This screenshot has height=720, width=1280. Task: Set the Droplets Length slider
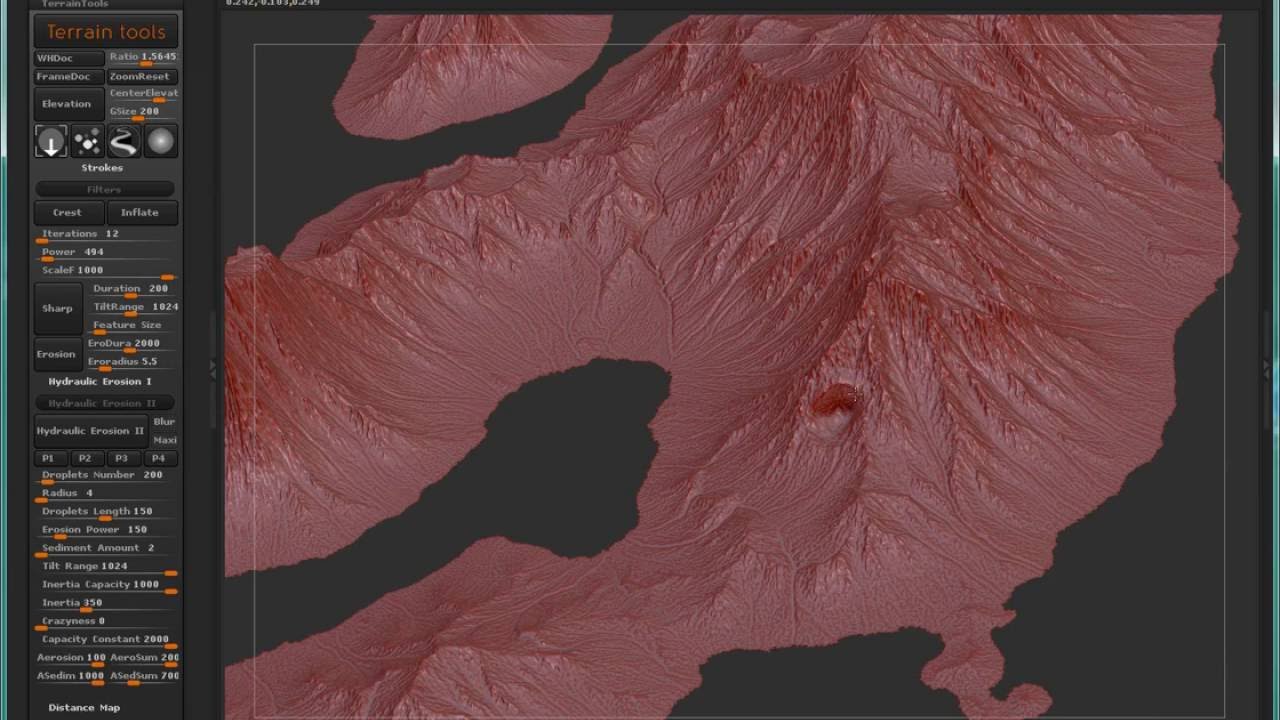coord(106,512)
